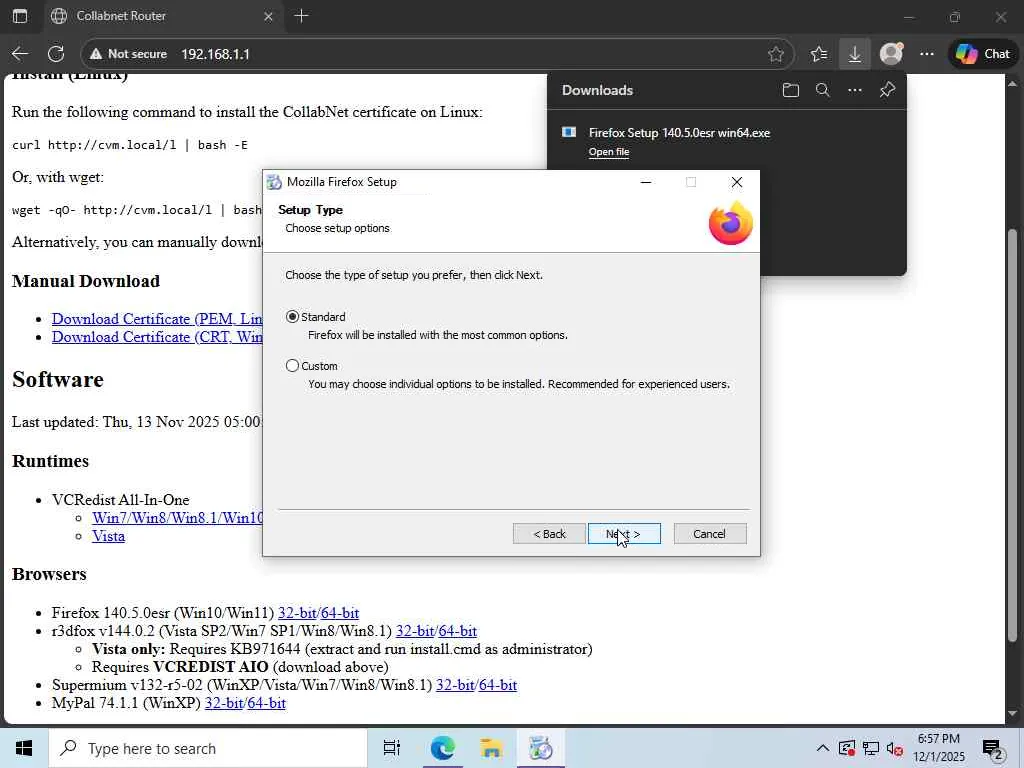Download MyPal 74.1.1 64-bit

[266, 703]
